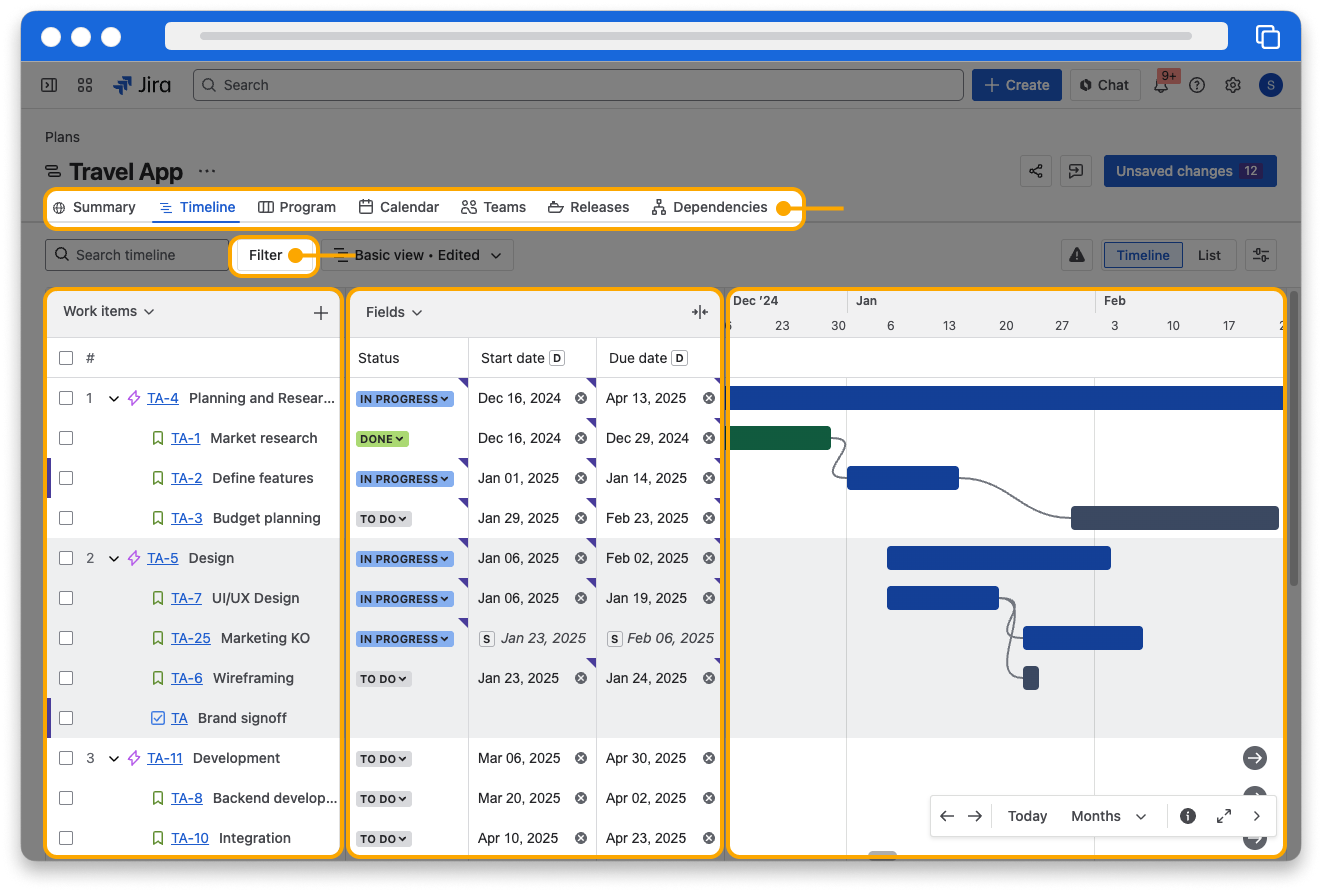Click the Jira logo
Viewport: 1322px width, 892px height.
click(142, 85)
